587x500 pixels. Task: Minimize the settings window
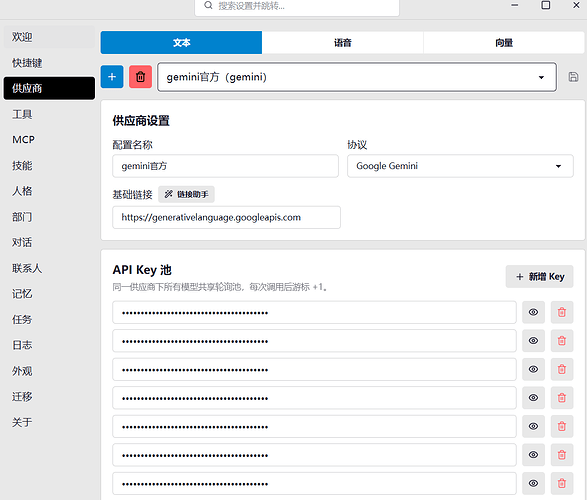[x=515, y=5]
